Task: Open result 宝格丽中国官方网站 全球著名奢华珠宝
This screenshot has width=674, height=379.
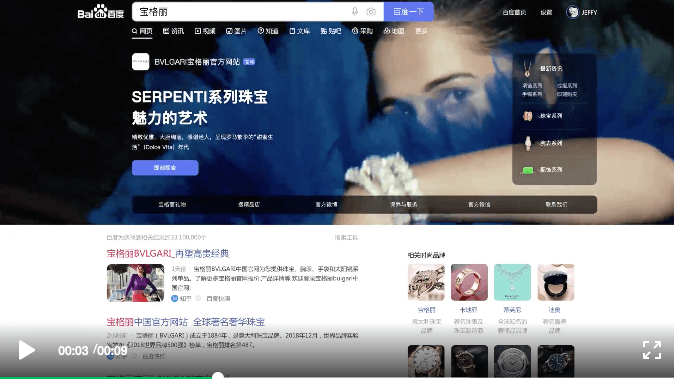Action: point(186,322)
